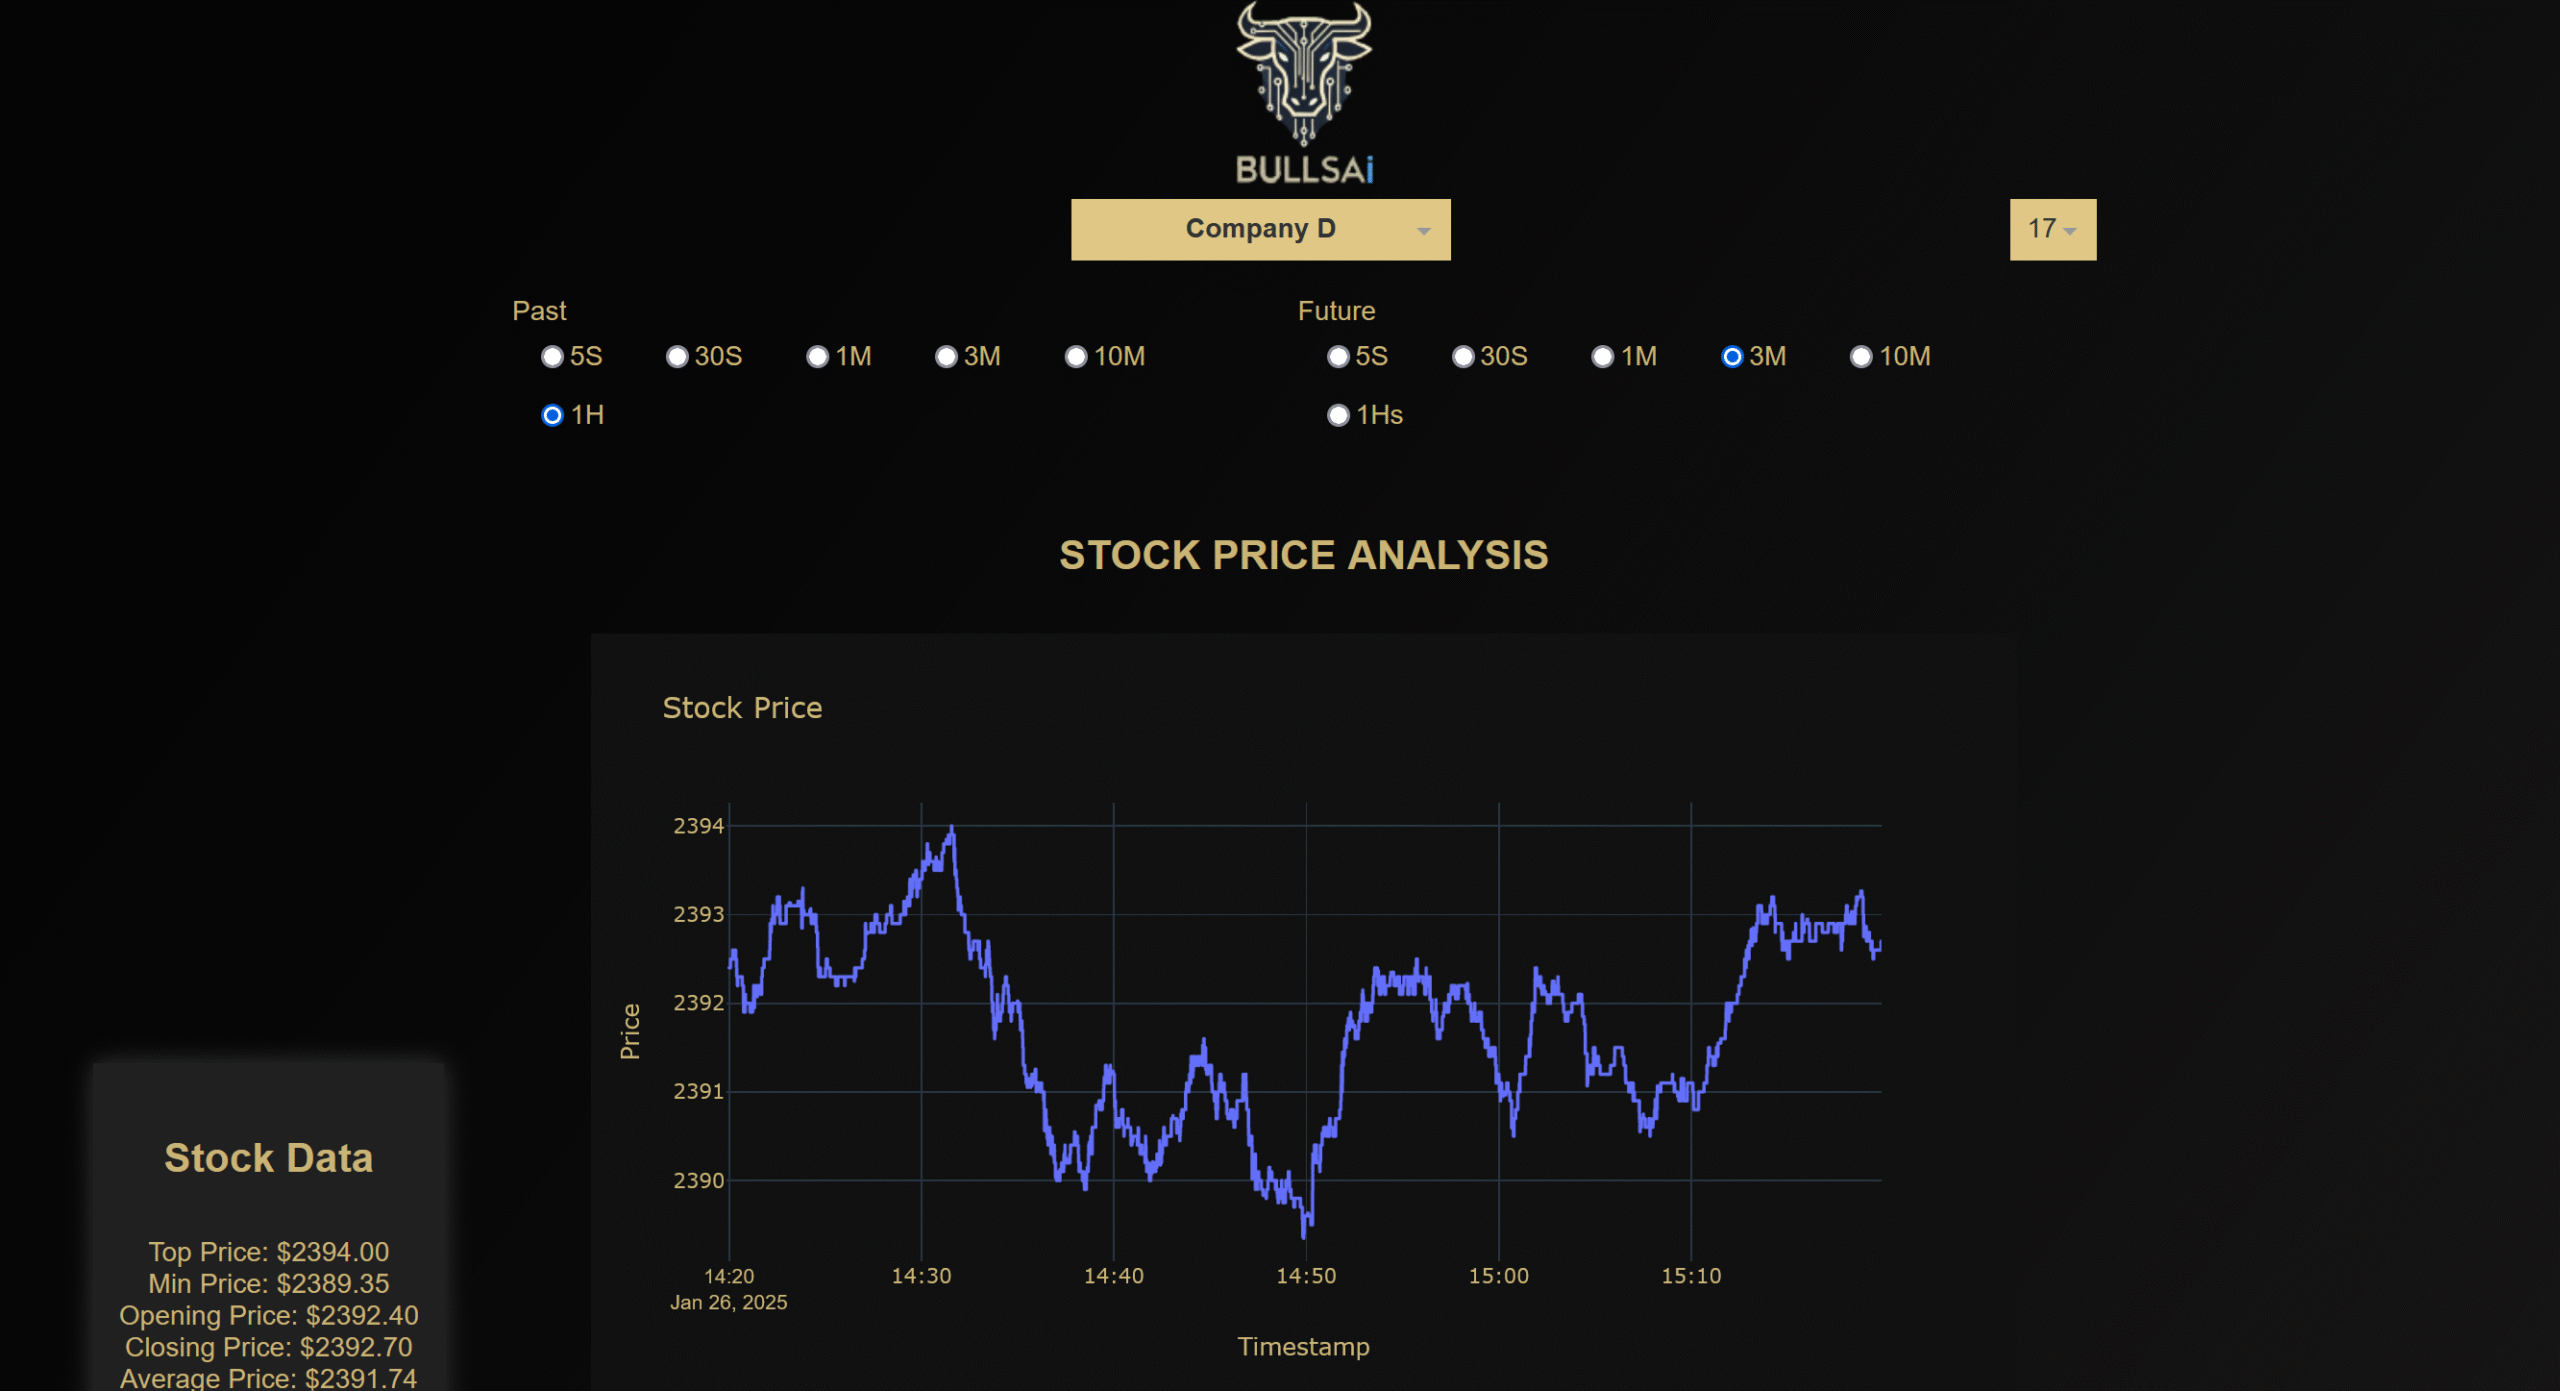
Task: Select the Future 1M radio button
Action: pyautogui.click(x=1603, y=357)
